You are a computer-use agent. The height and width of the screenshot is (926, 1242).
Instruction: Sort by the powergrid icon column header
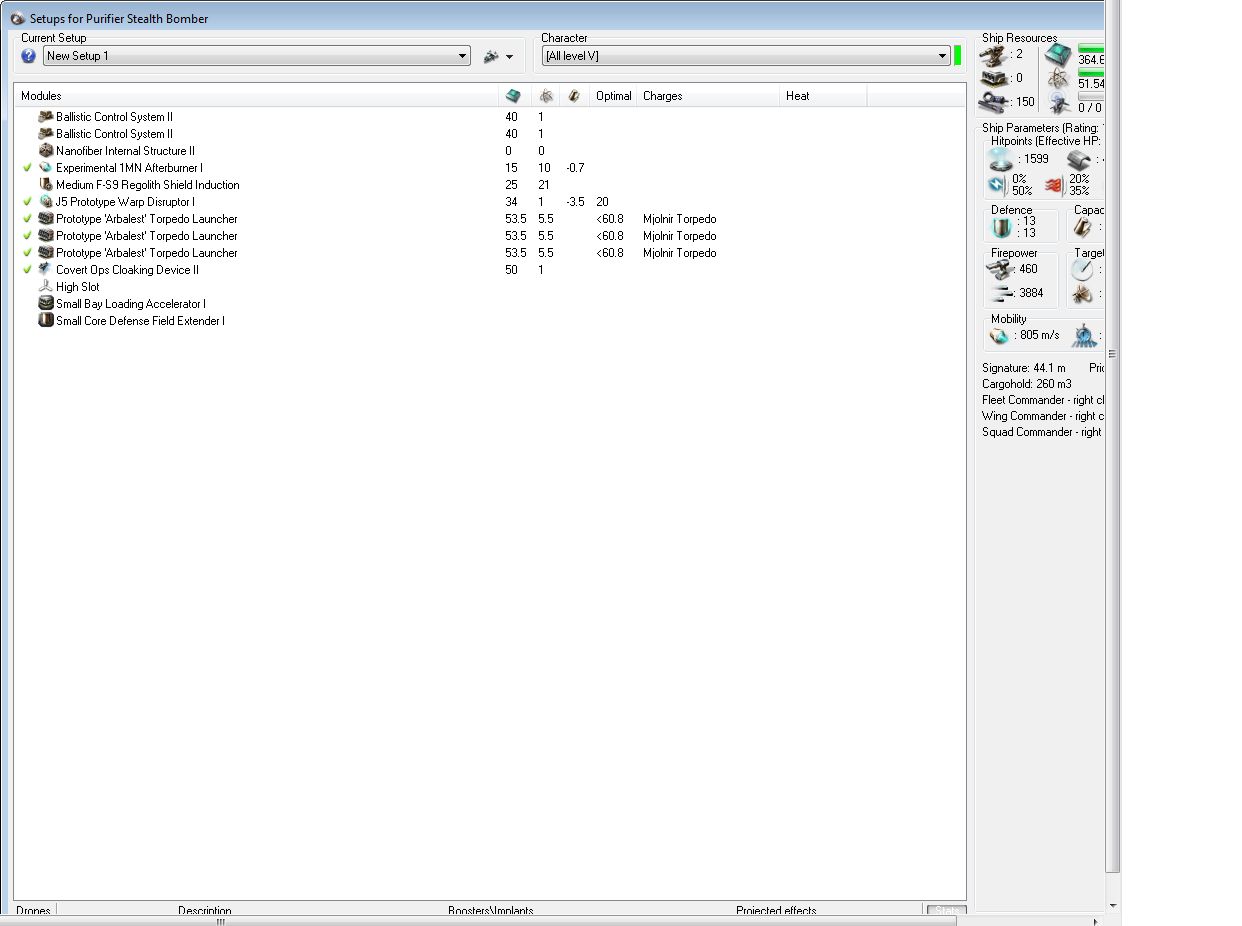(x=545, y=96)
